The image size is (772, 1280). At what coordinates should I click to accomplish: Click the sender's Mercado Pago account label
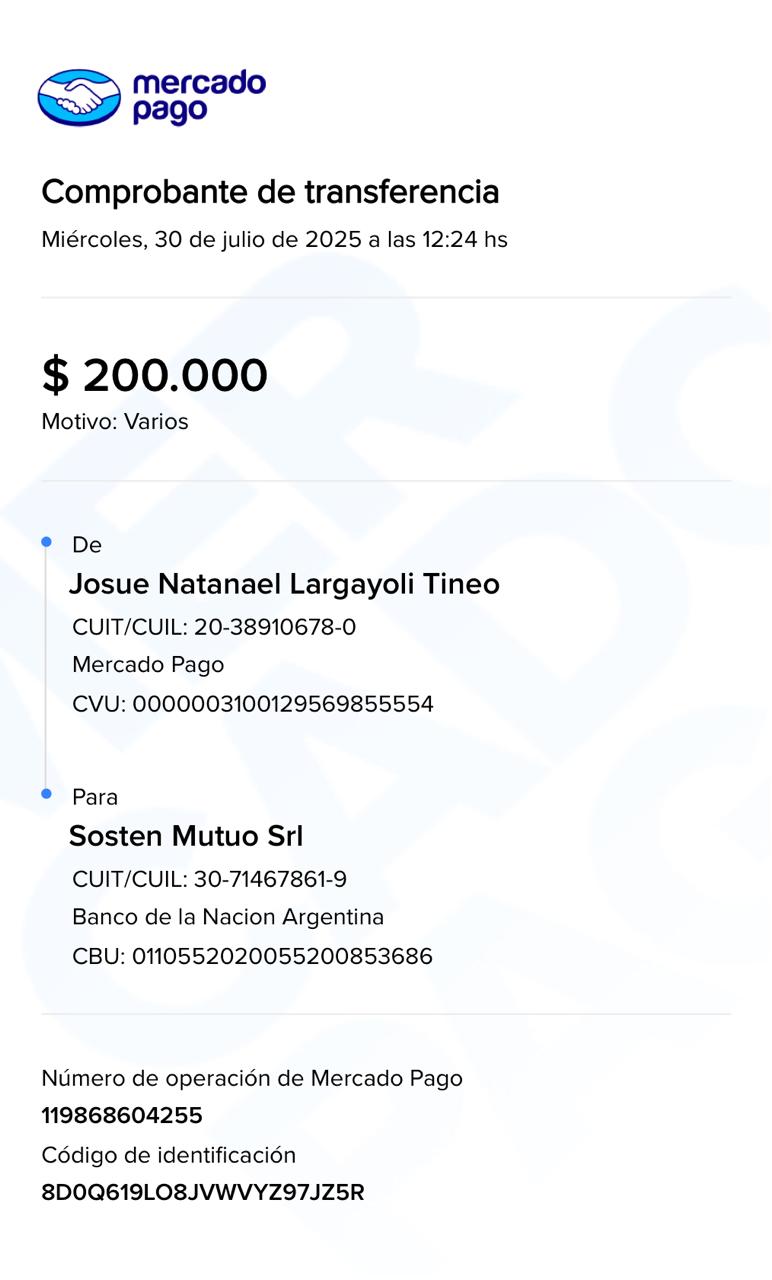(148, 665)
